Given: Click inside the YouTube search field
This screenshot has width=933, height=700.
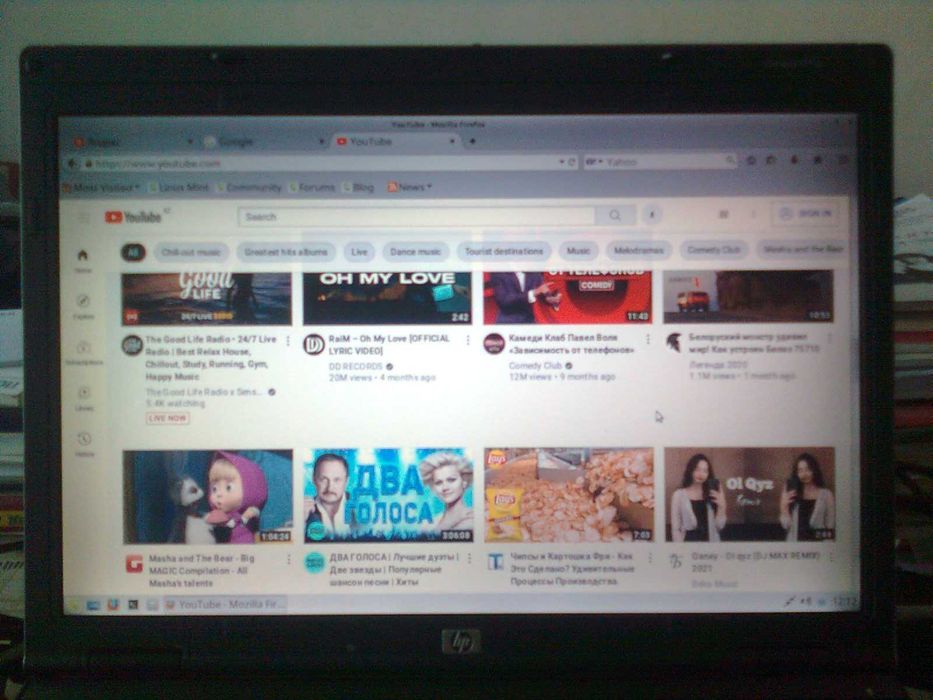Looking at the screenshot, I should pyautogui.click(x=416, y=217).
